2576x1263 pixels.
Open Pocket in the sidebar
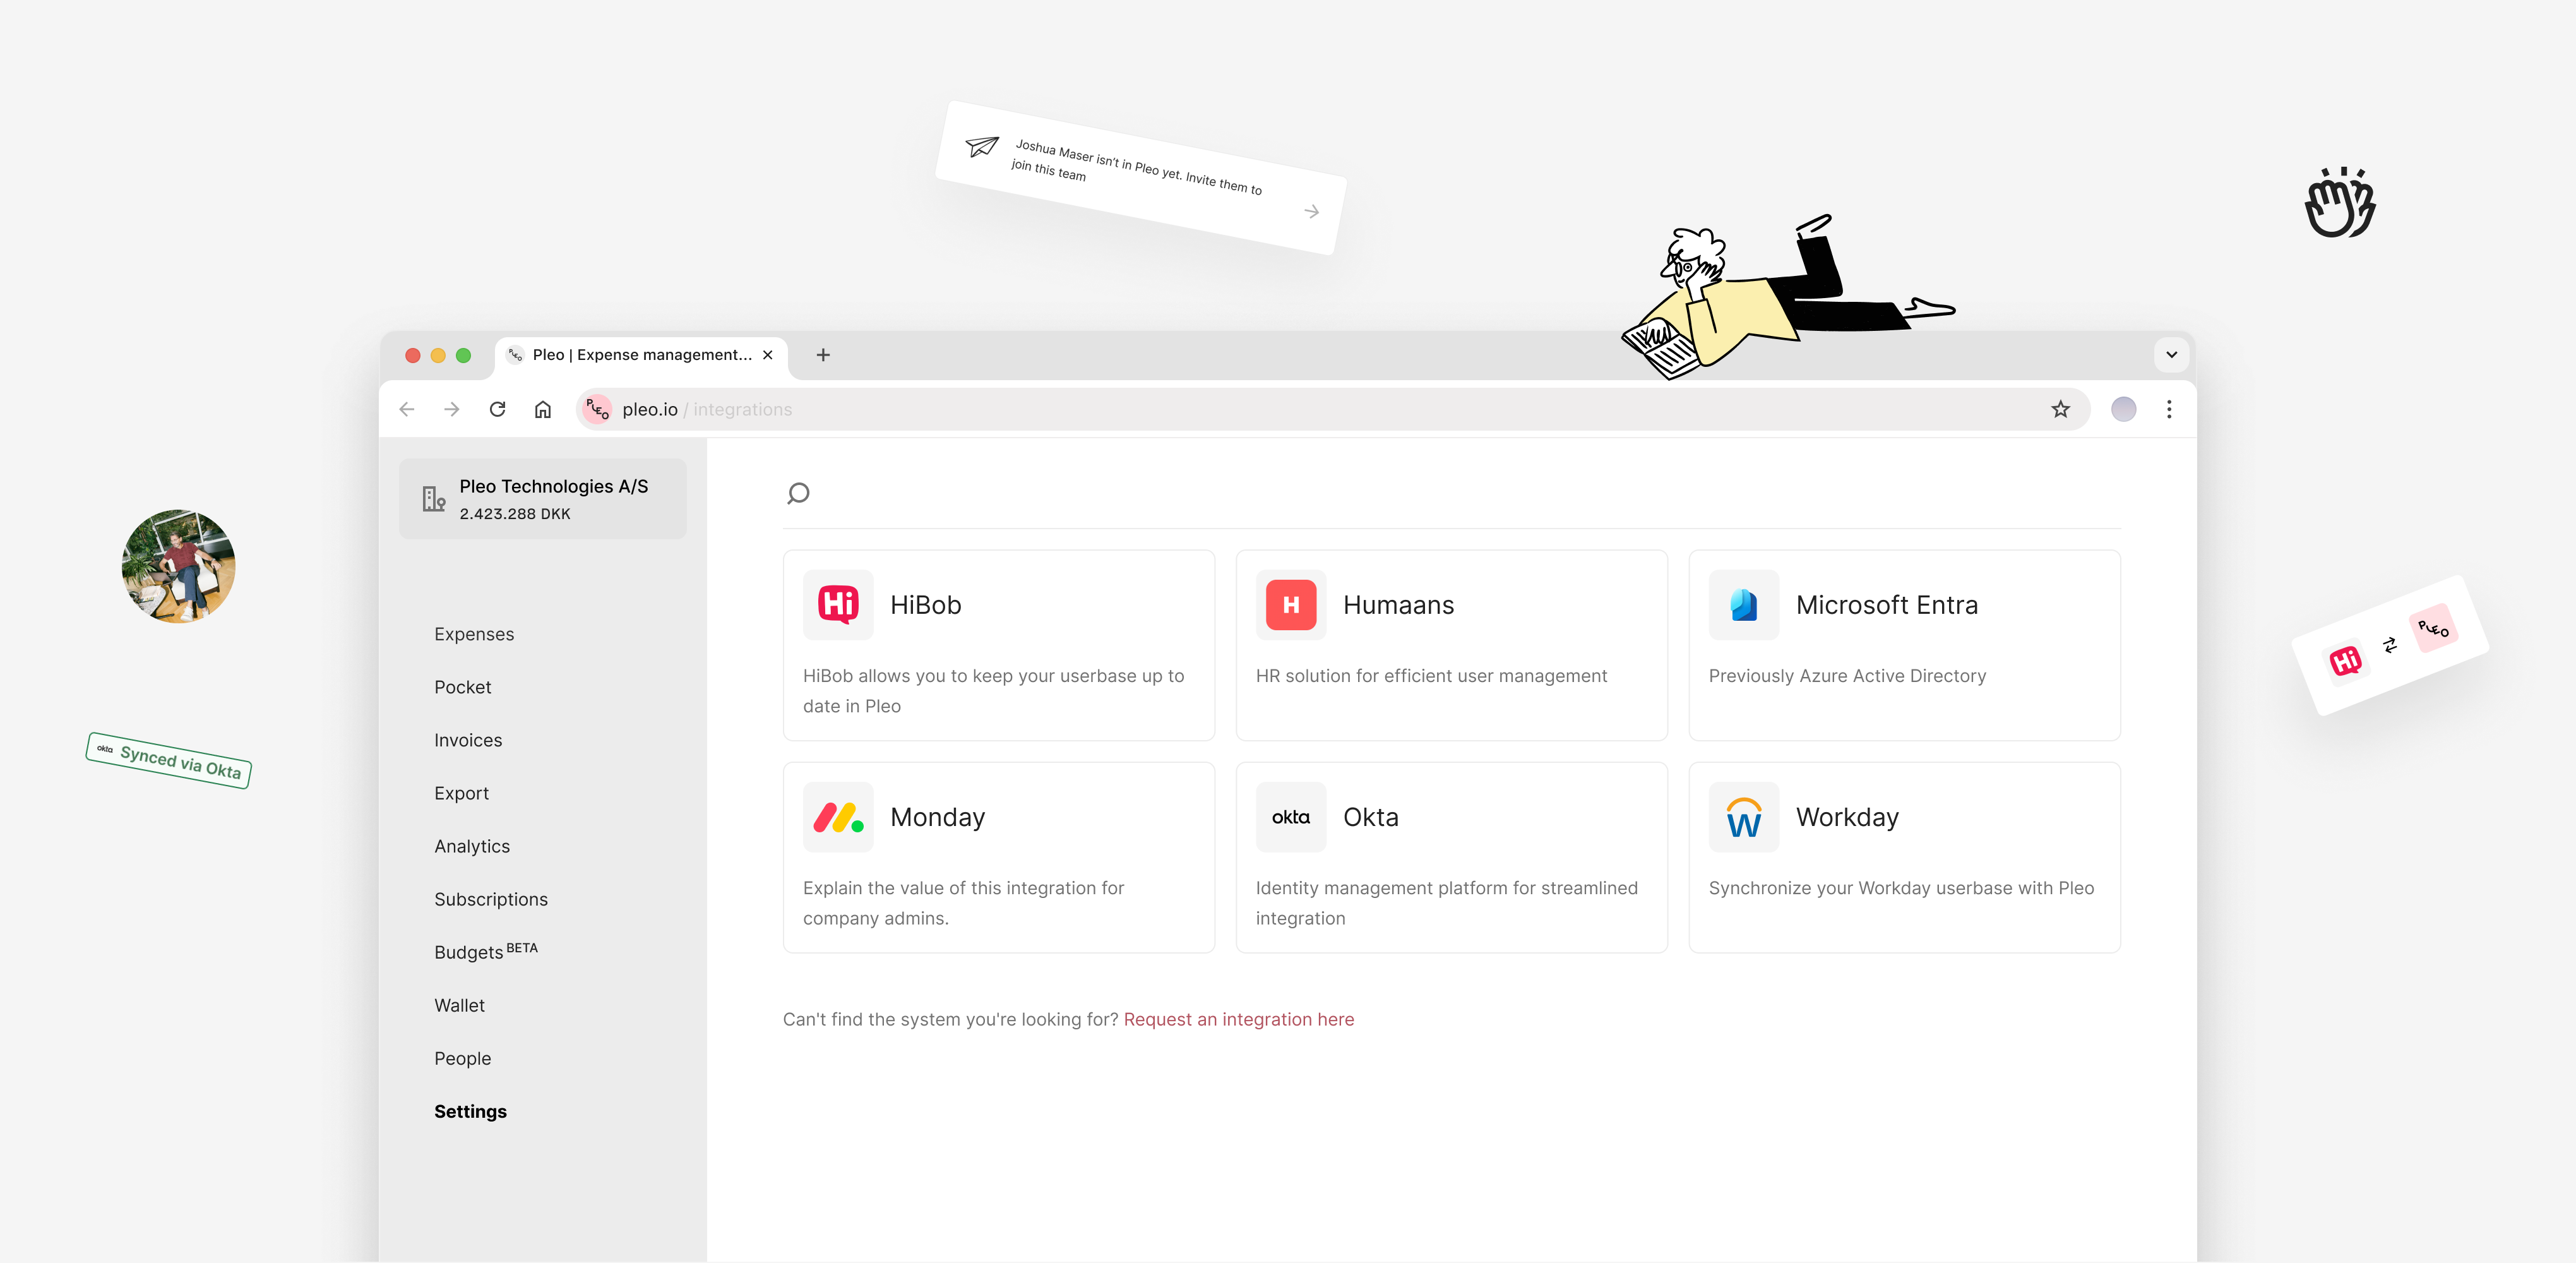[463, 687]
